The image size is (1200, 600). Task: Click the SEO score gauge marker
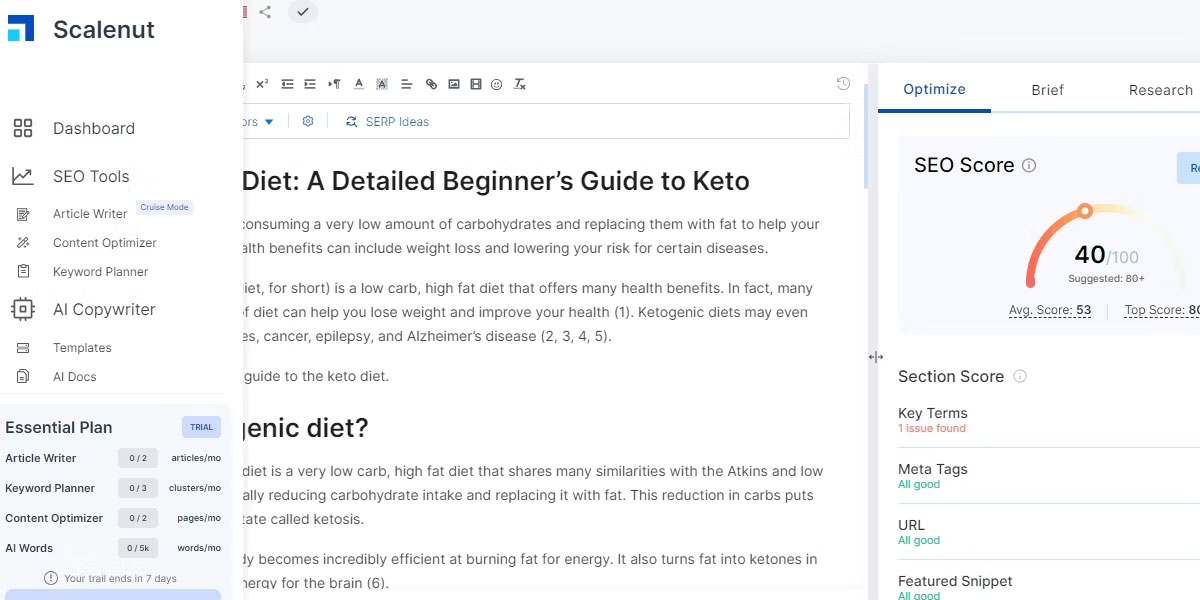1085,211
